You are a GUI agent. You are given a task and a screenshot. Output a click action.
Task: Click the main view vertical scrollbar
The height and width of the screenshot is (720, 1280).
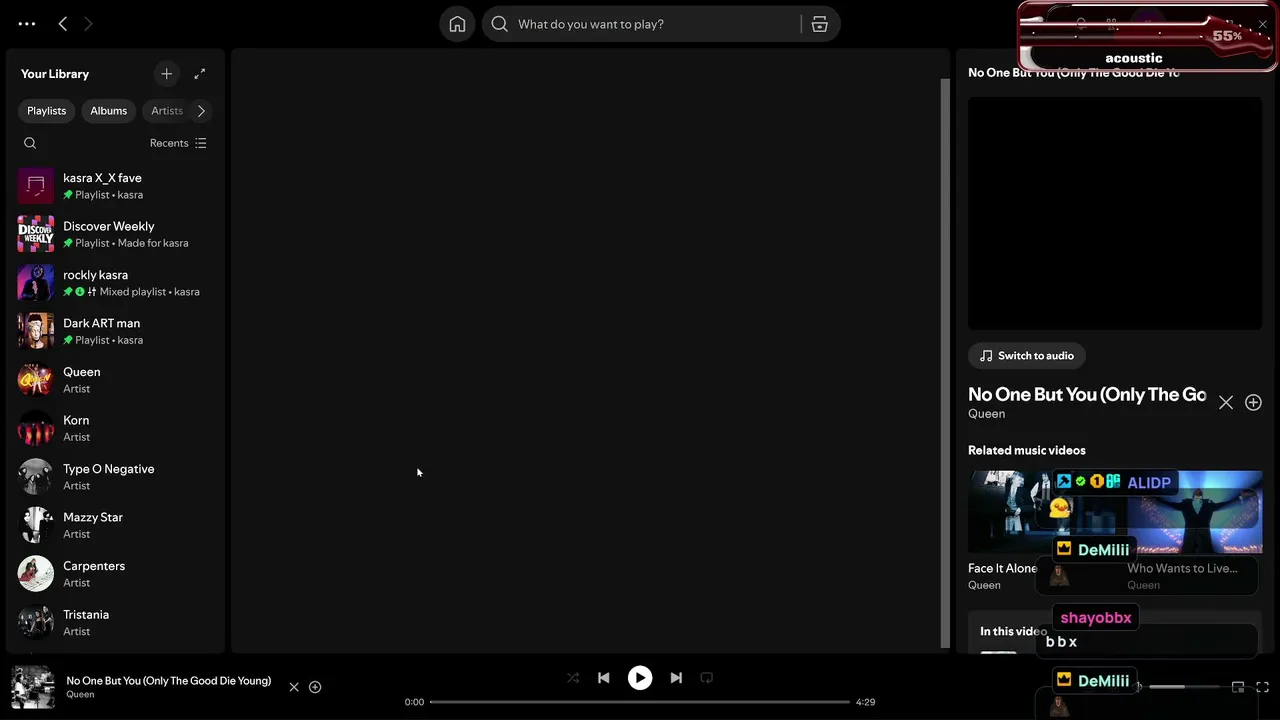(945, 363)
